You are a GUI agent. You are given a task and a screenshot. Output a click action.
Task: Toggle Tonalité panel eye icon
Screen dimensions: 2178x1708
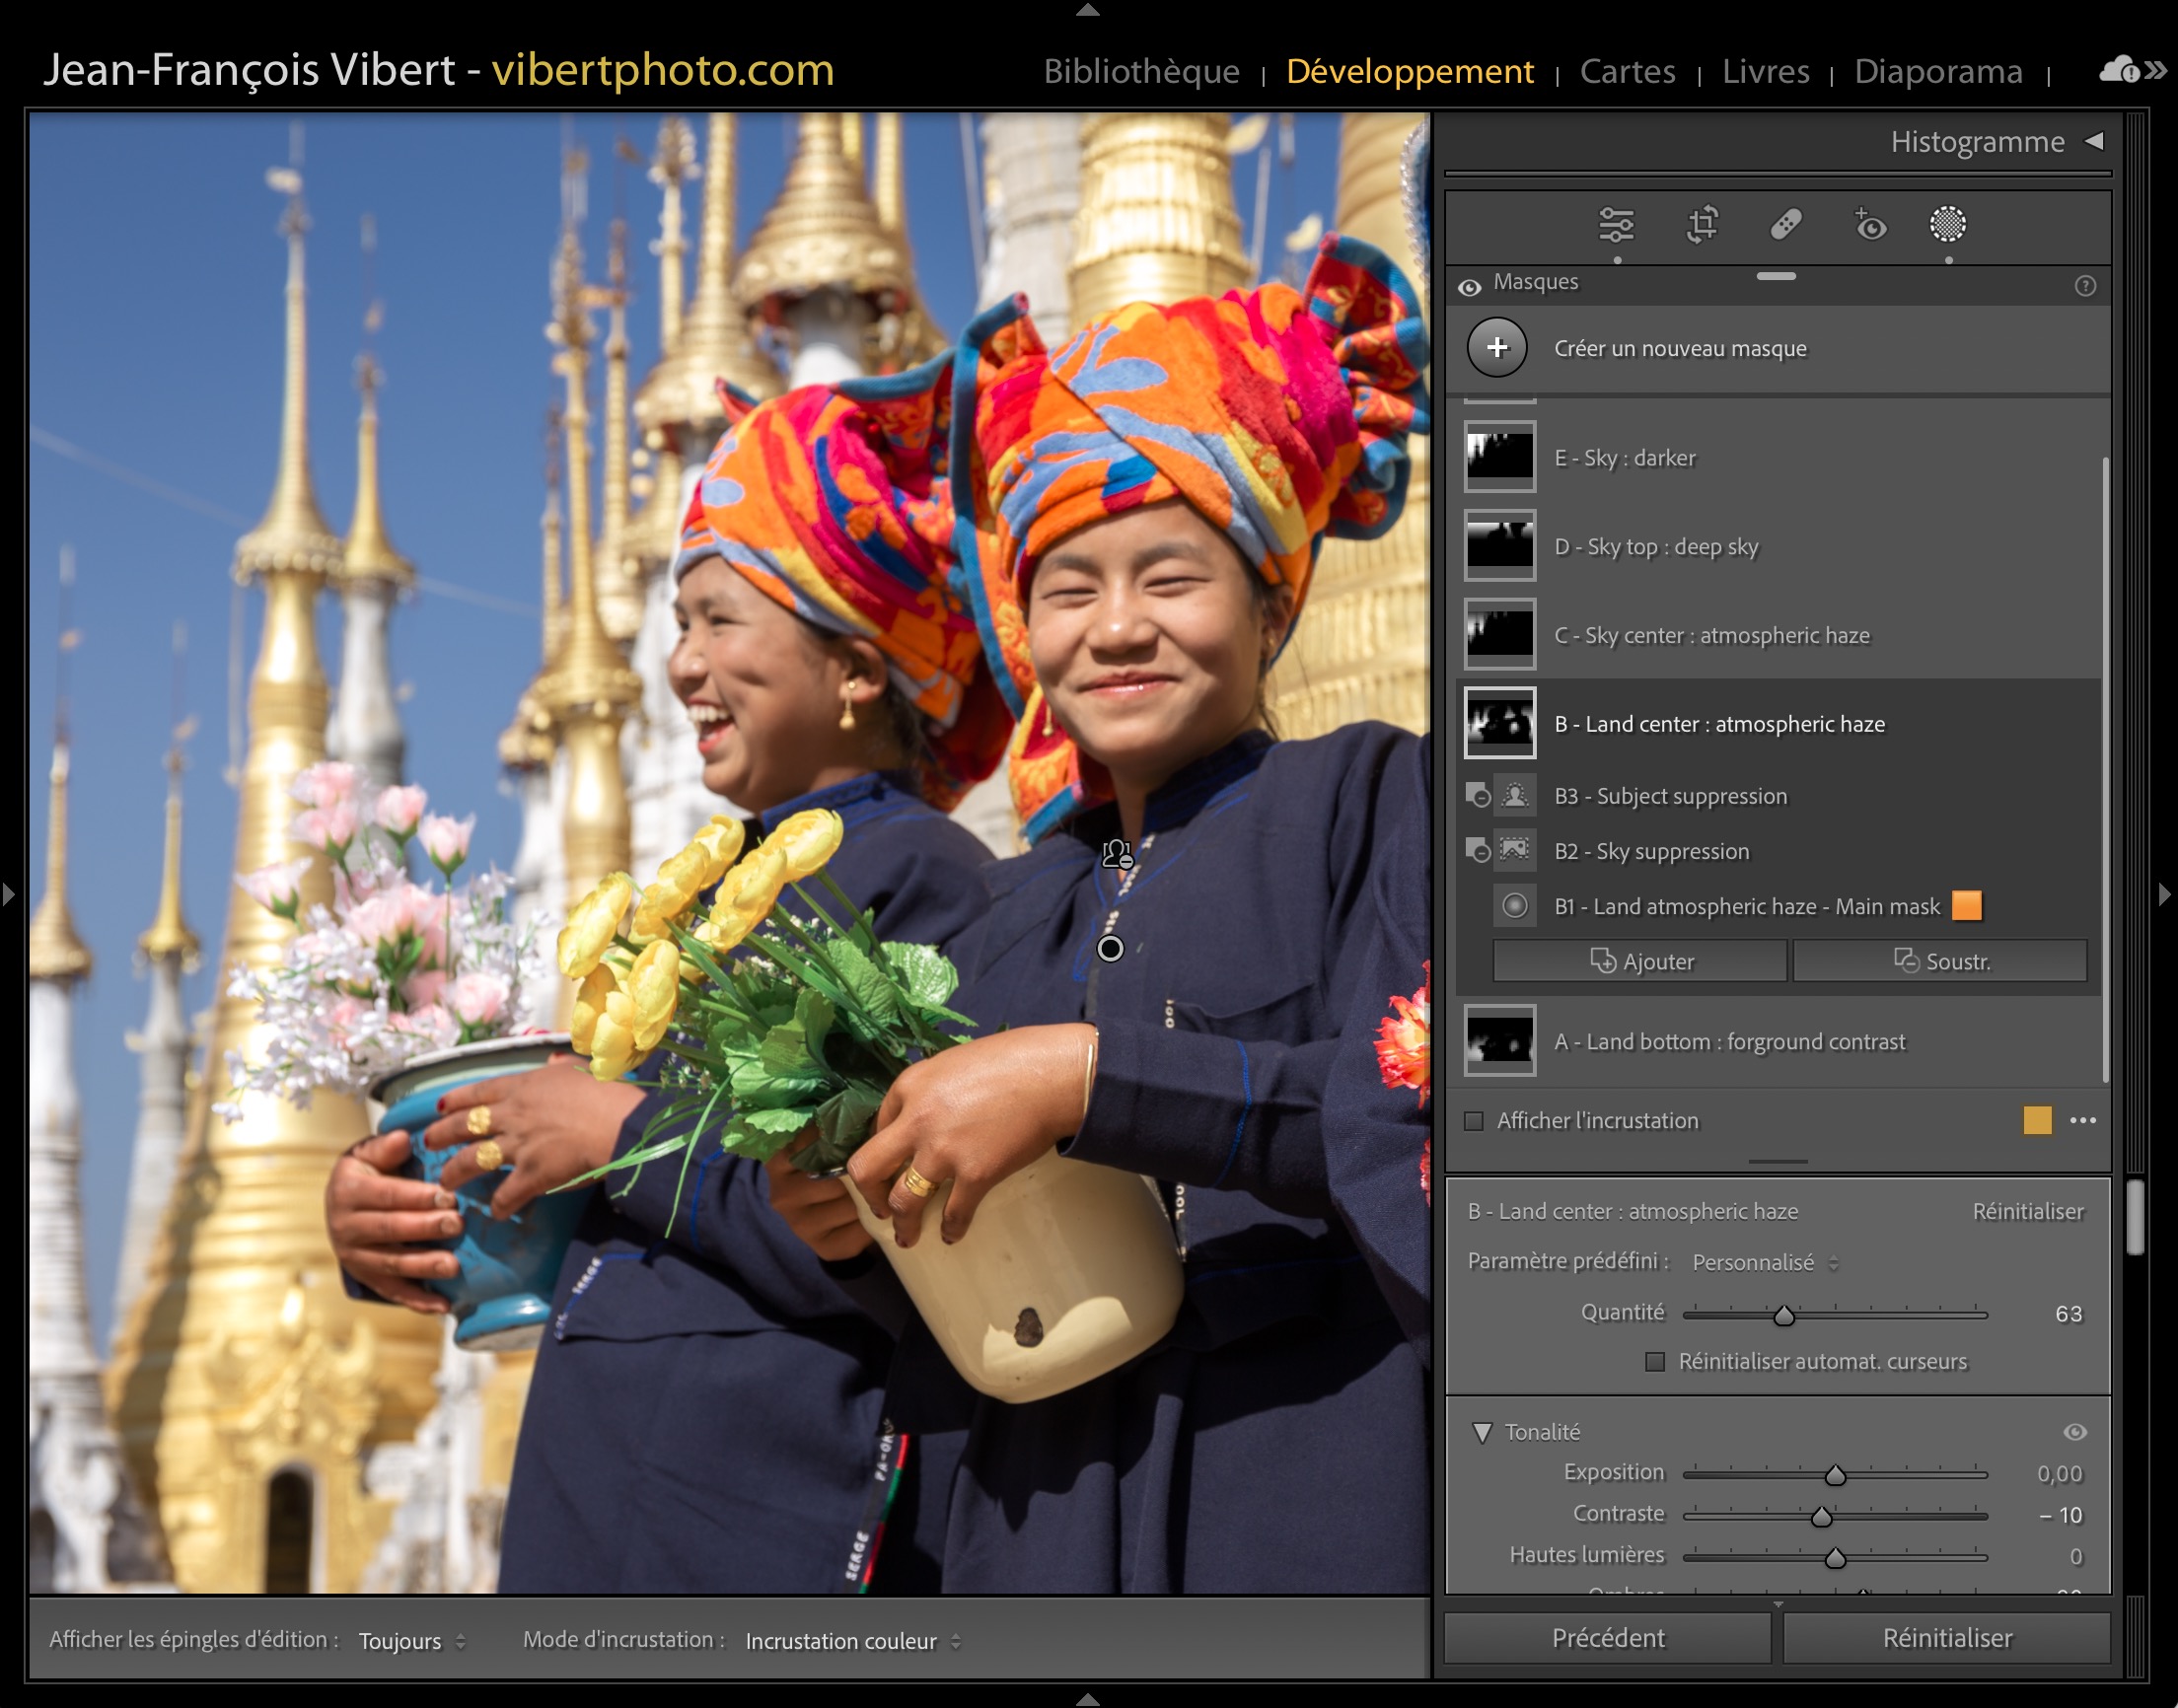(2075, 1432)
